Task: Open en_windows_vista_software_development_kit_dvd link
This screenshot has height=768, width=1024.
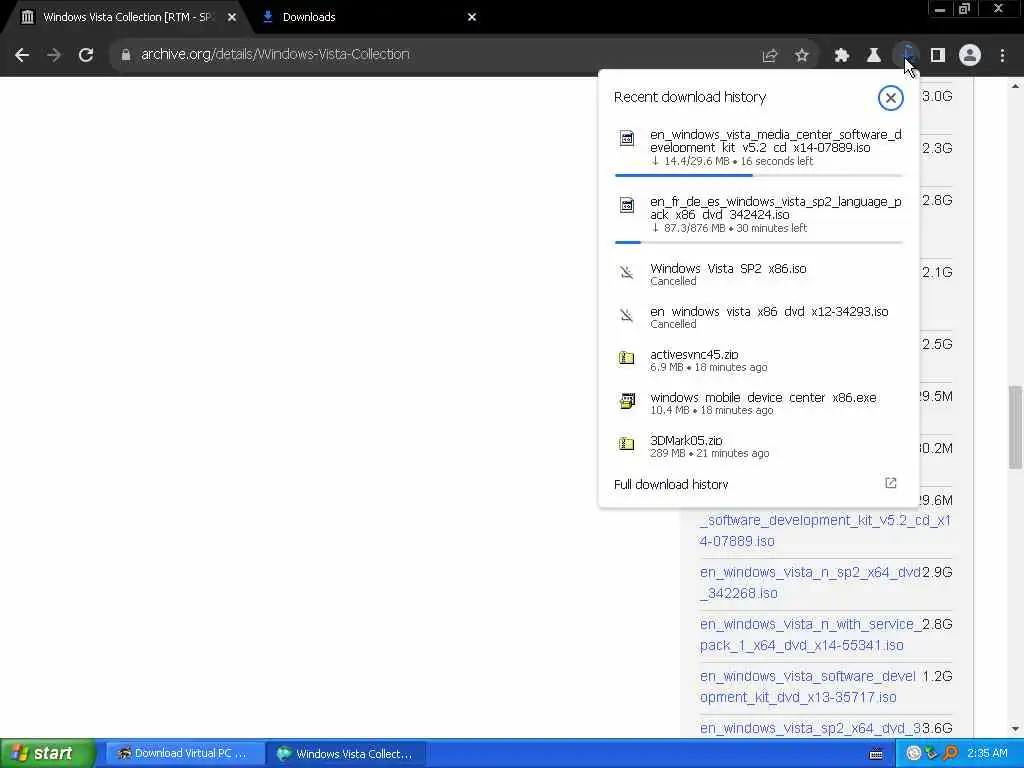Action: point(807,686)
